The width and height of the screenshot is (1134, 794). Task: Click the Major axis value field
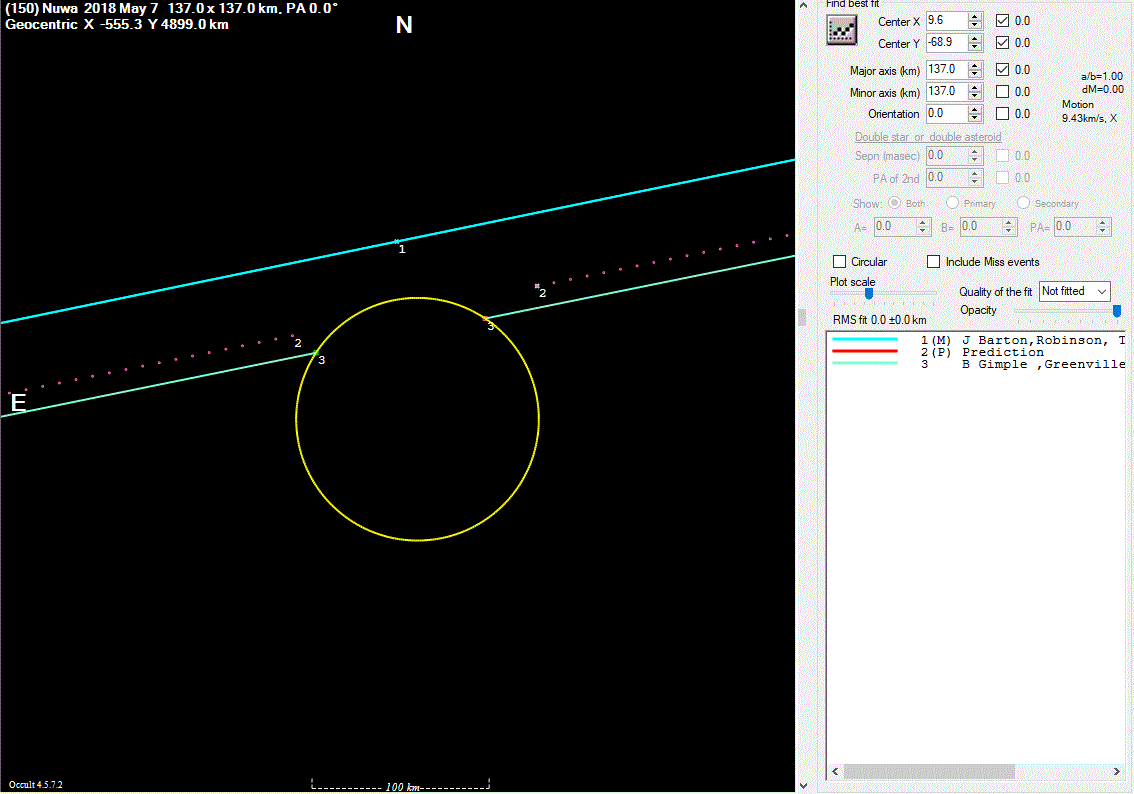(x=947, y=69)
